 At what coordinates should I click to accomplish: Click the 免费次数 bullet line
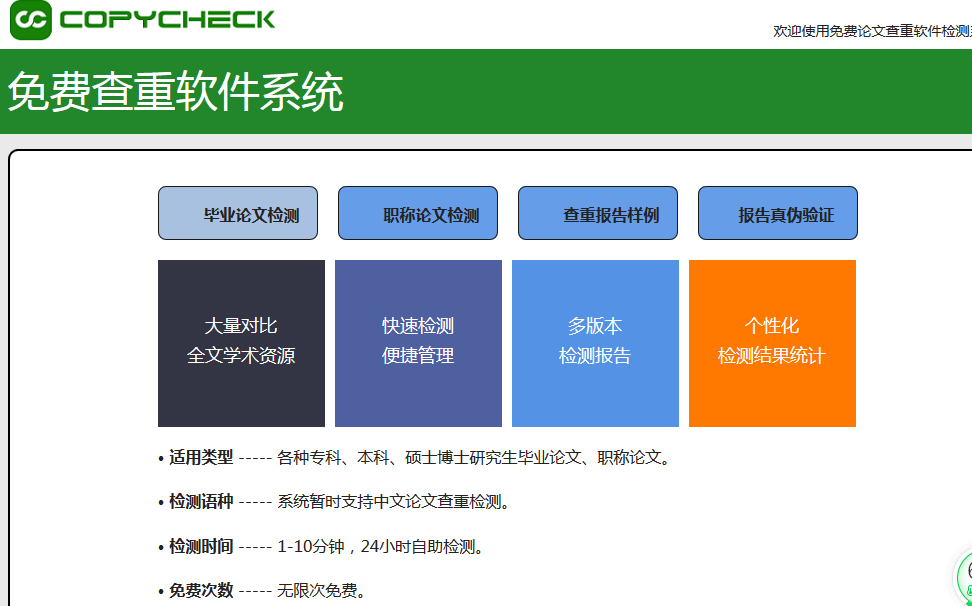[263, 591]
